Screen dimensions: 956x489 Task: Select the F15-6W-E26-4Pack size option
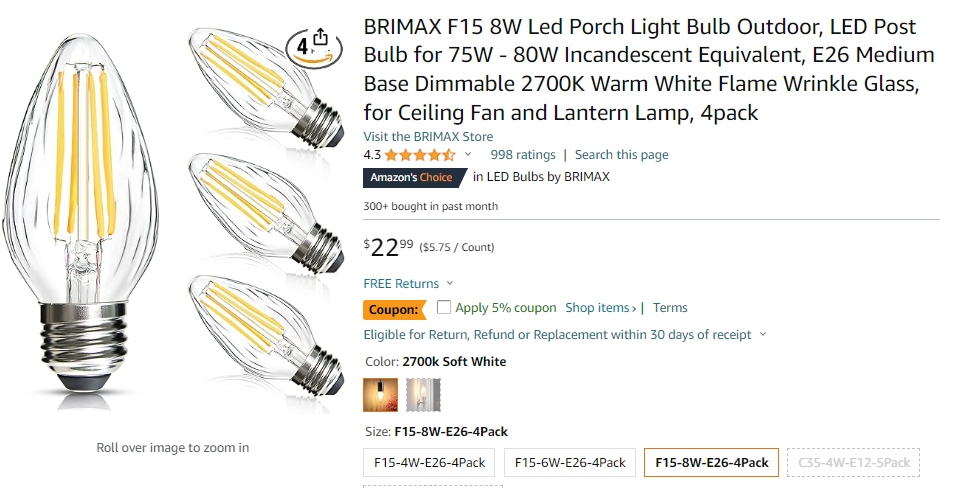coord(570,463)
